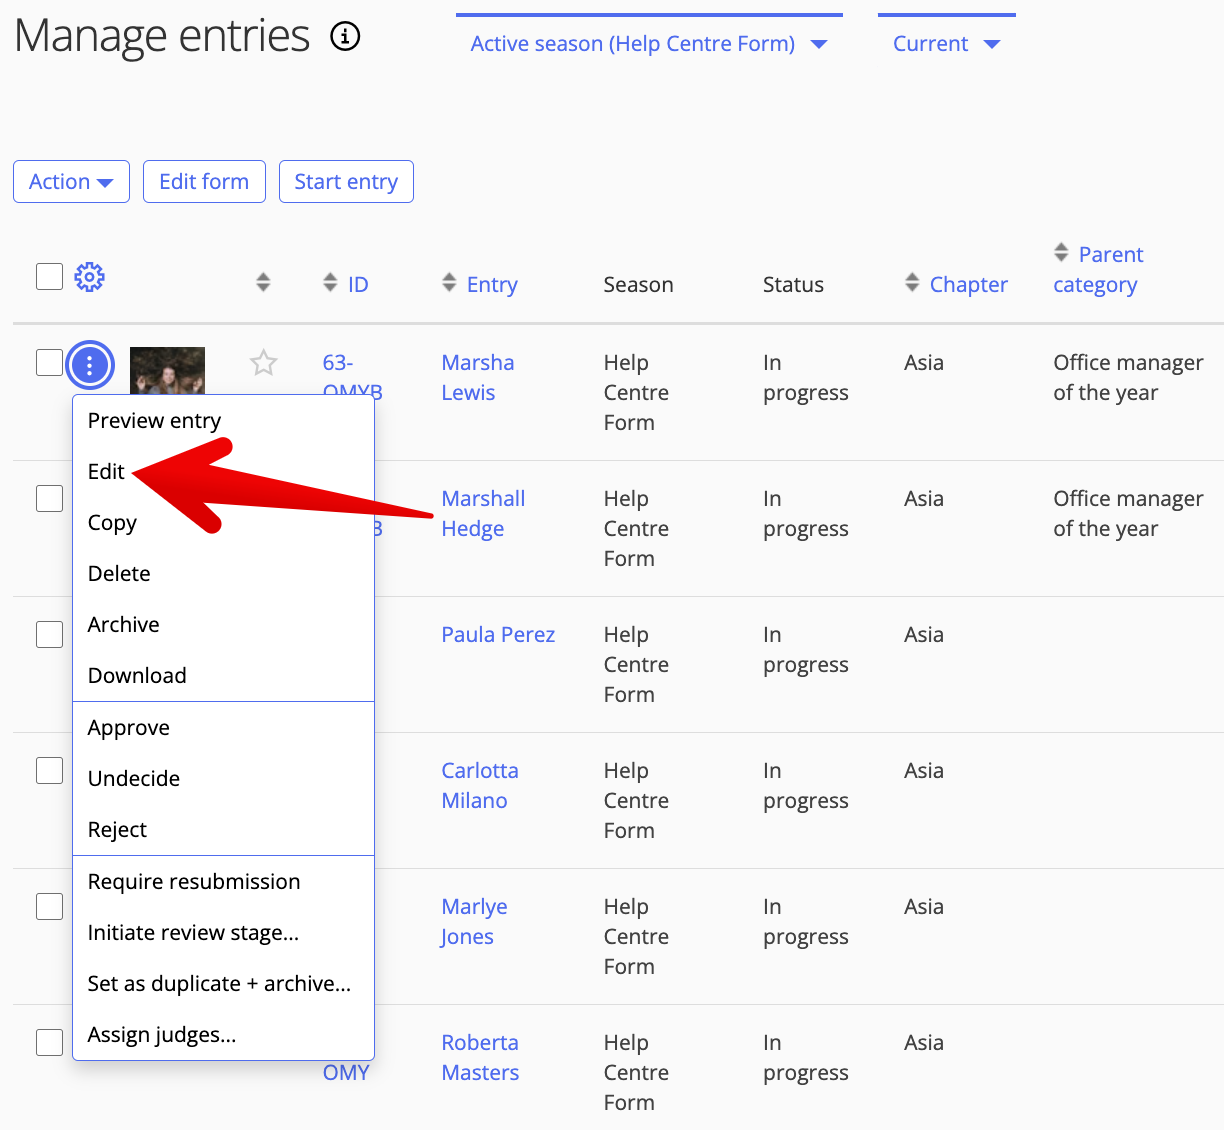The width and height of the screenshot is (1224, 1130).
Task: Check the Marlye Jones row checkbox
Action: point(49,906)
